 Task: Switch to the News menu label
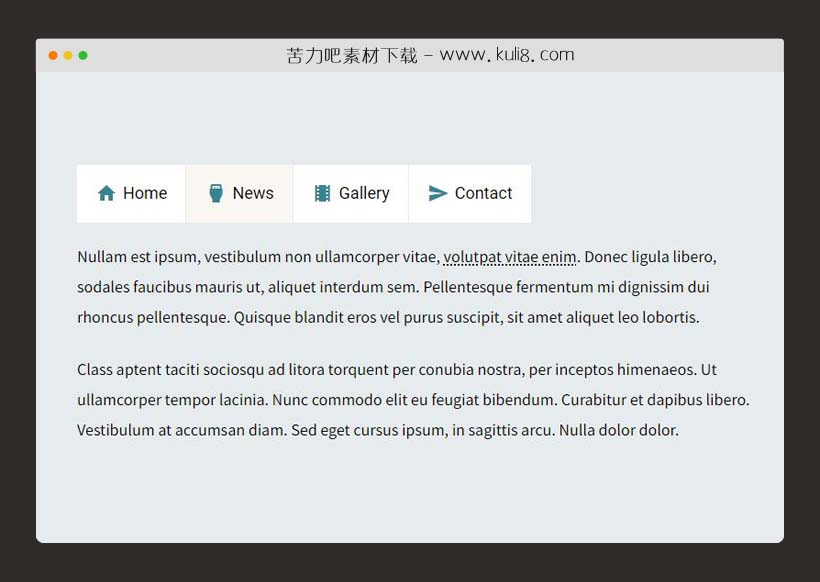click(253, 193)
